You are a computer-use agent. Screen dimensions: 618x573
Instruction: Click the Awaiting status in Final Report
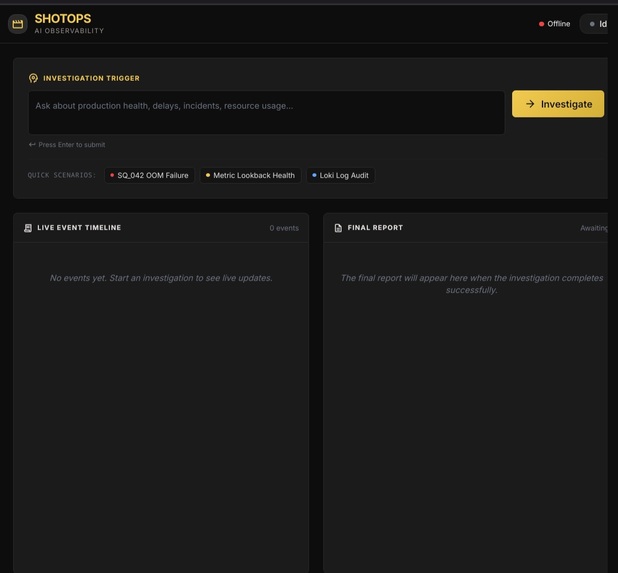pos(594,228)
